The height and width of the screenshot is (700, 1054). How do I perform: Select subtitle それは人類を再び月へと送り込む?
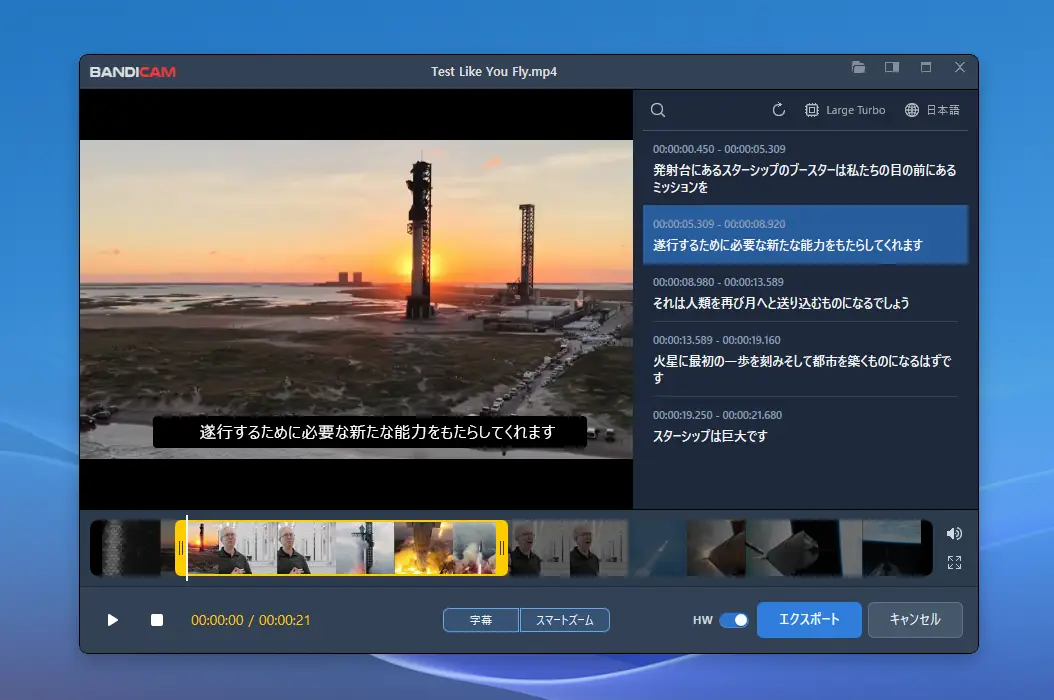tap(805, 293)
